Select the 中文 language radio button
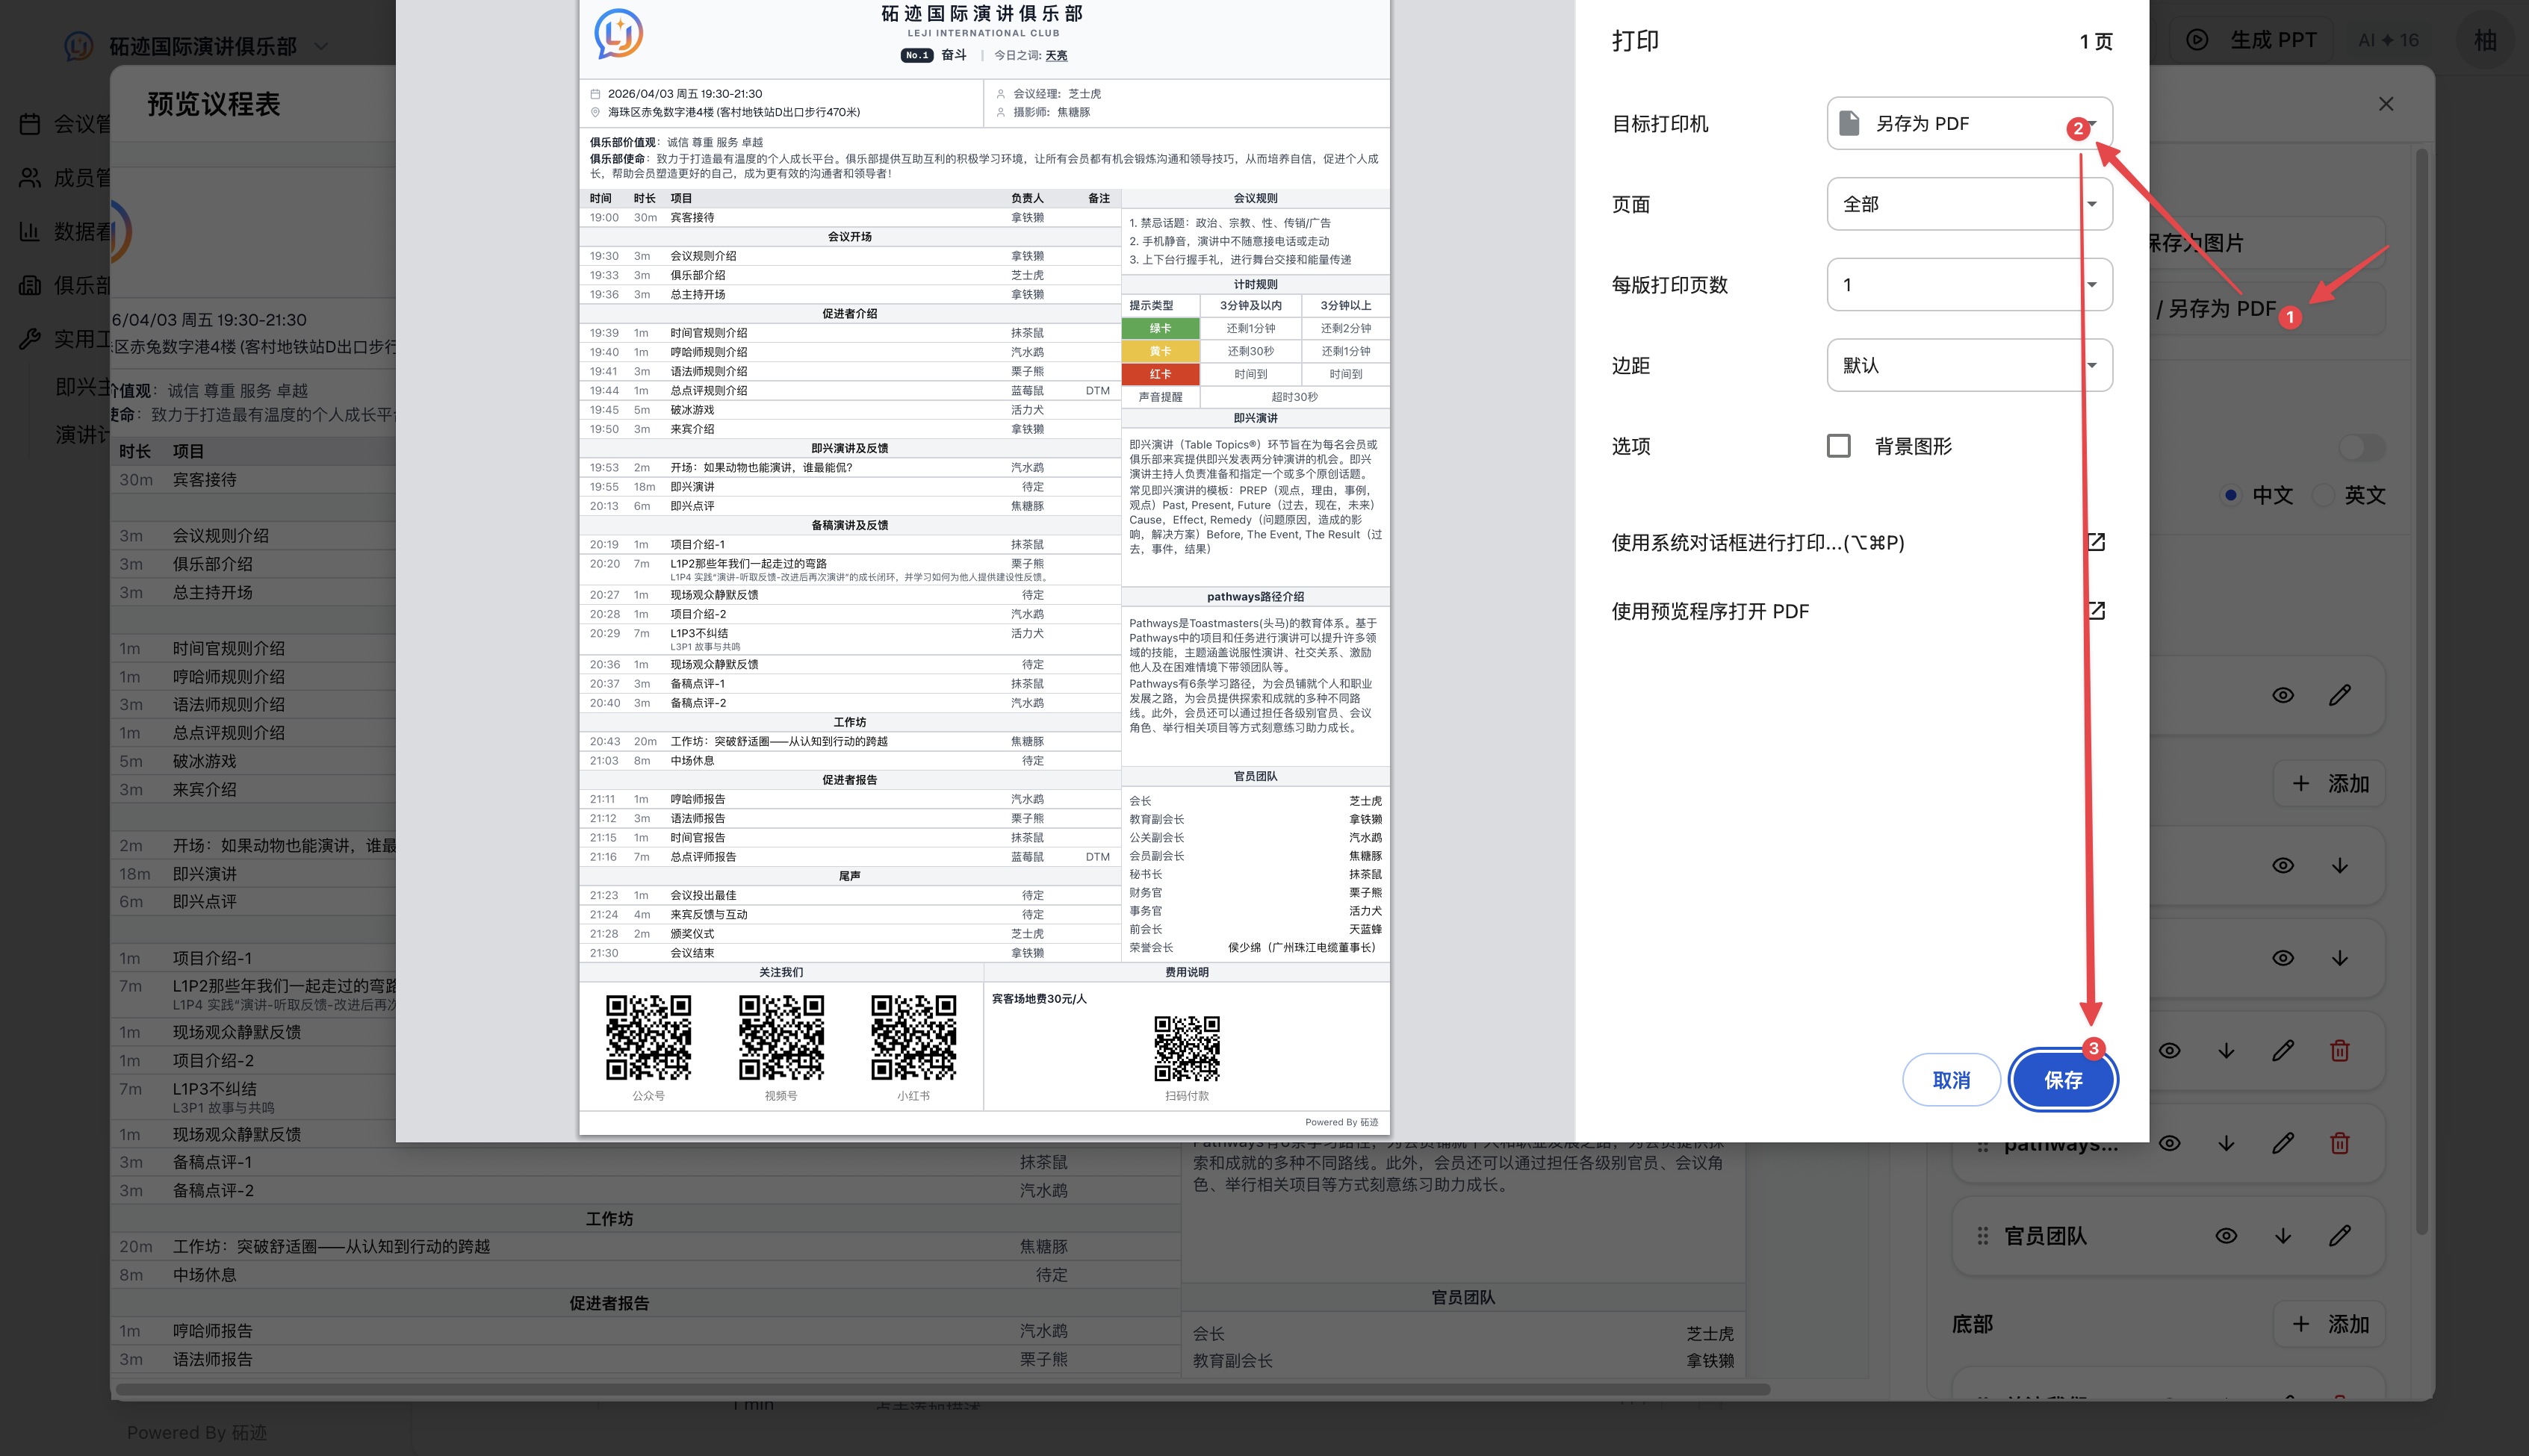Image resolution: width=2529 pixels, height=1456 pixels. tap(2230, 495)
